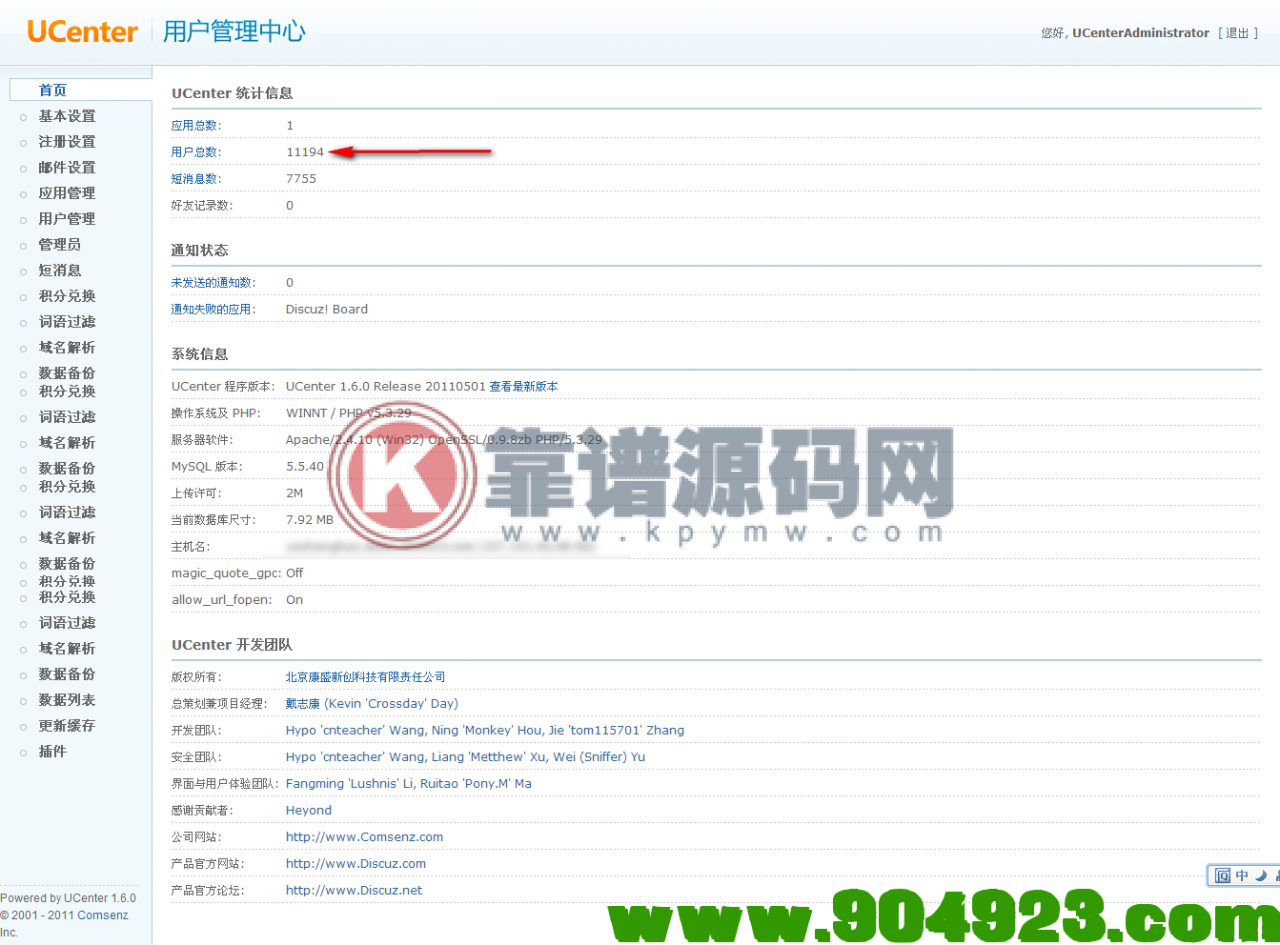
Task: Go to 注册设置 menu item
Action: click(x=67, y=142)
